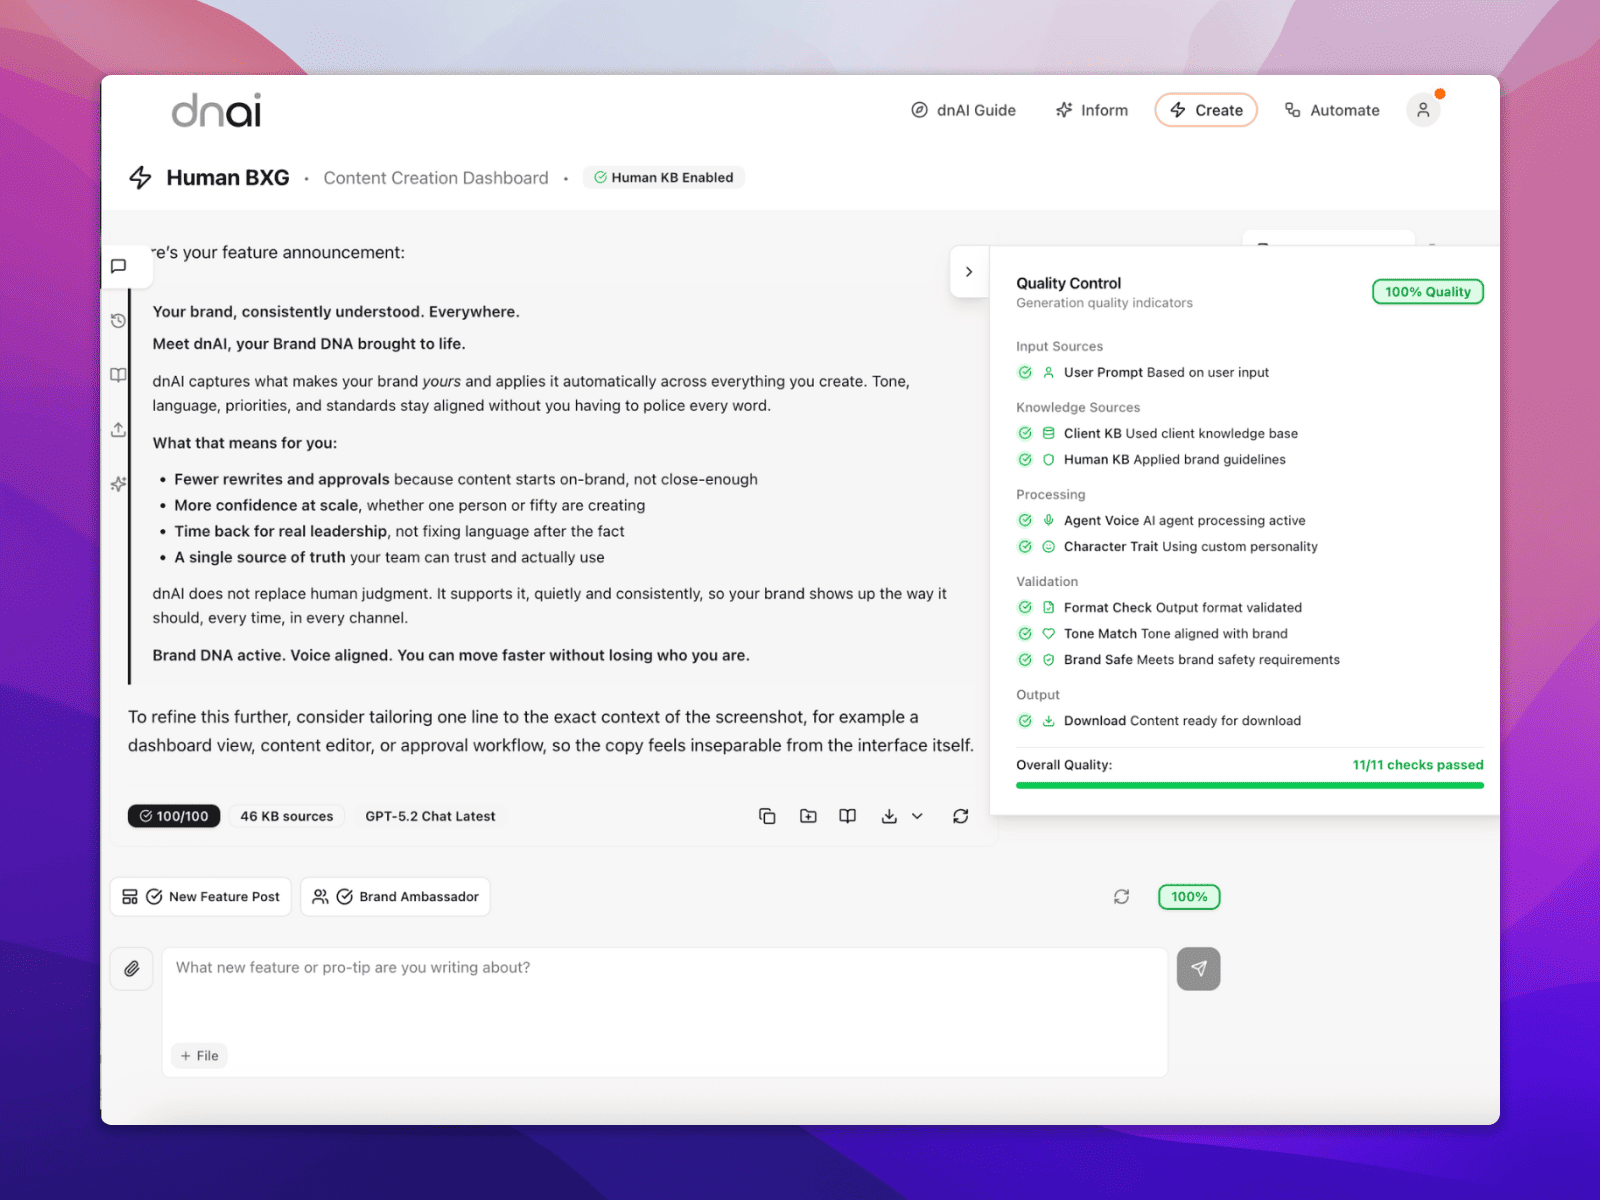Click the upload icon in left sidebar
Viewport: 1600px width, 1200px height.
click(x=118, y=430)
